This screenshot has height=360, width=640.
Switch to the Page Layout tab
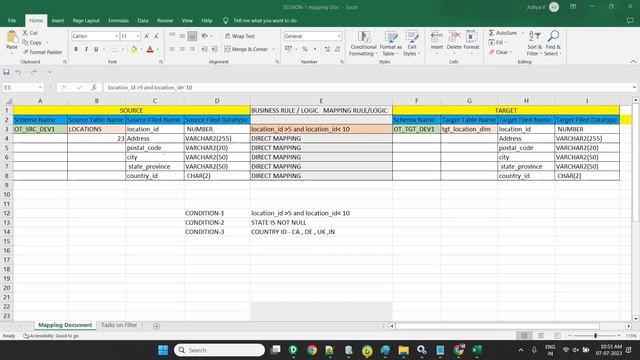pyautogui.click(x=86, y=20)
